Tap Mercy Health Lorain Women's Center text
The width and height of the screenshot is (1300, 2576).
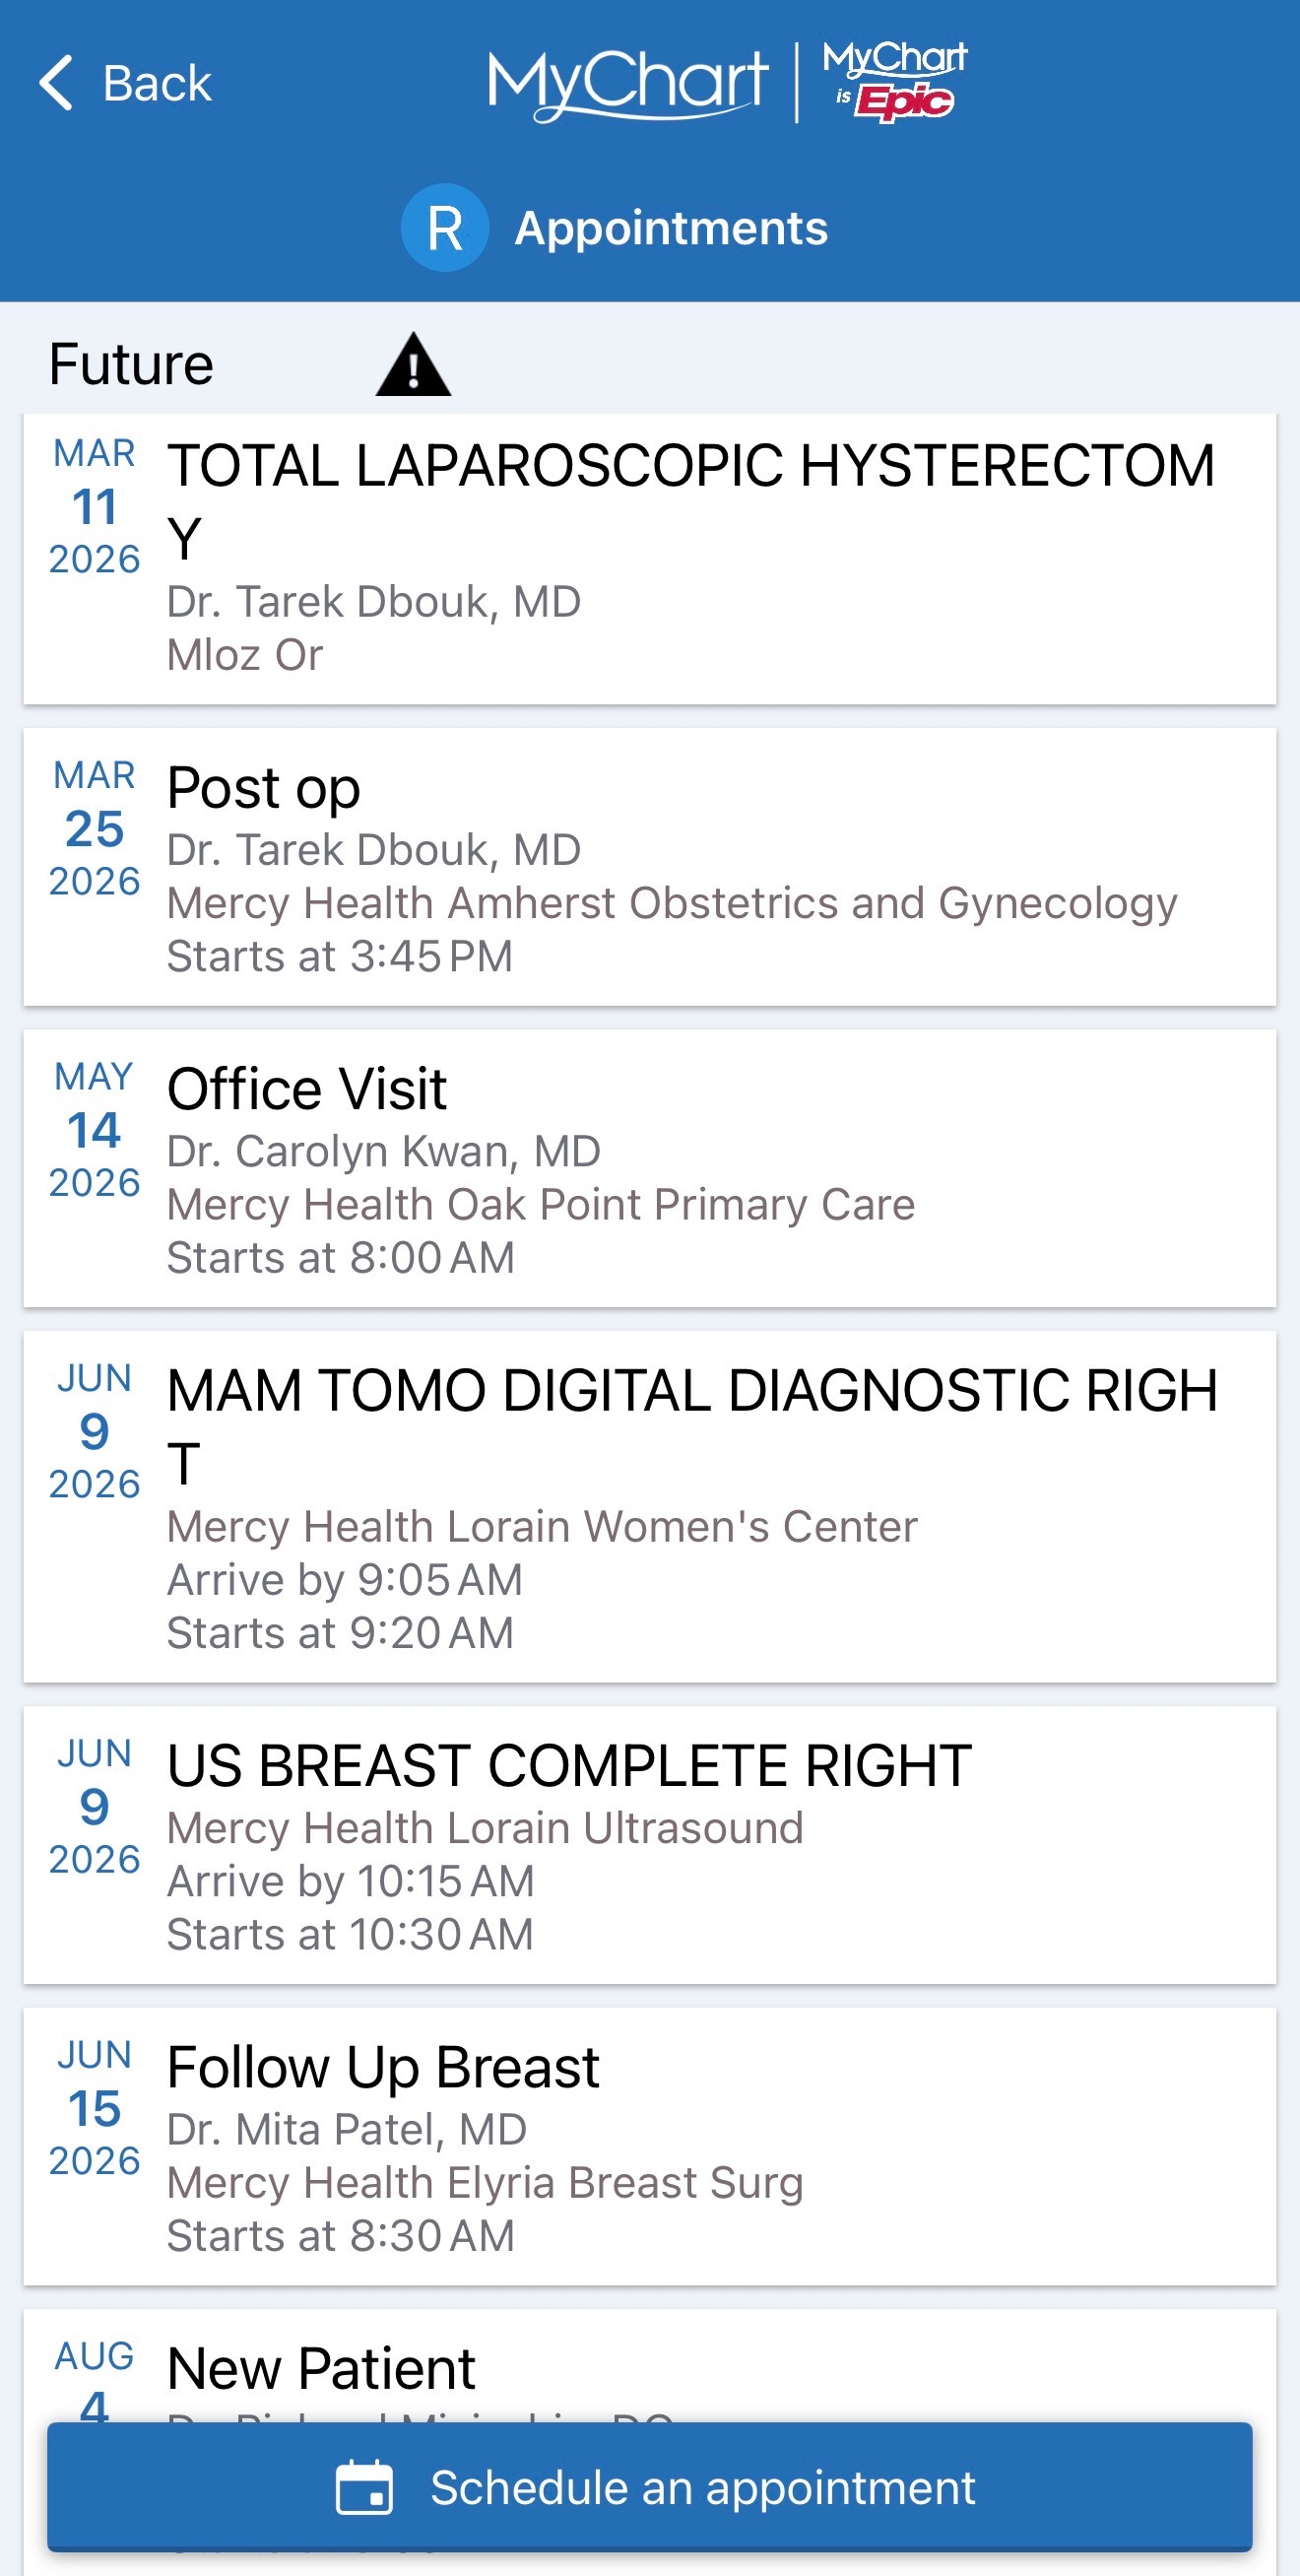(x=542, y=1526)
